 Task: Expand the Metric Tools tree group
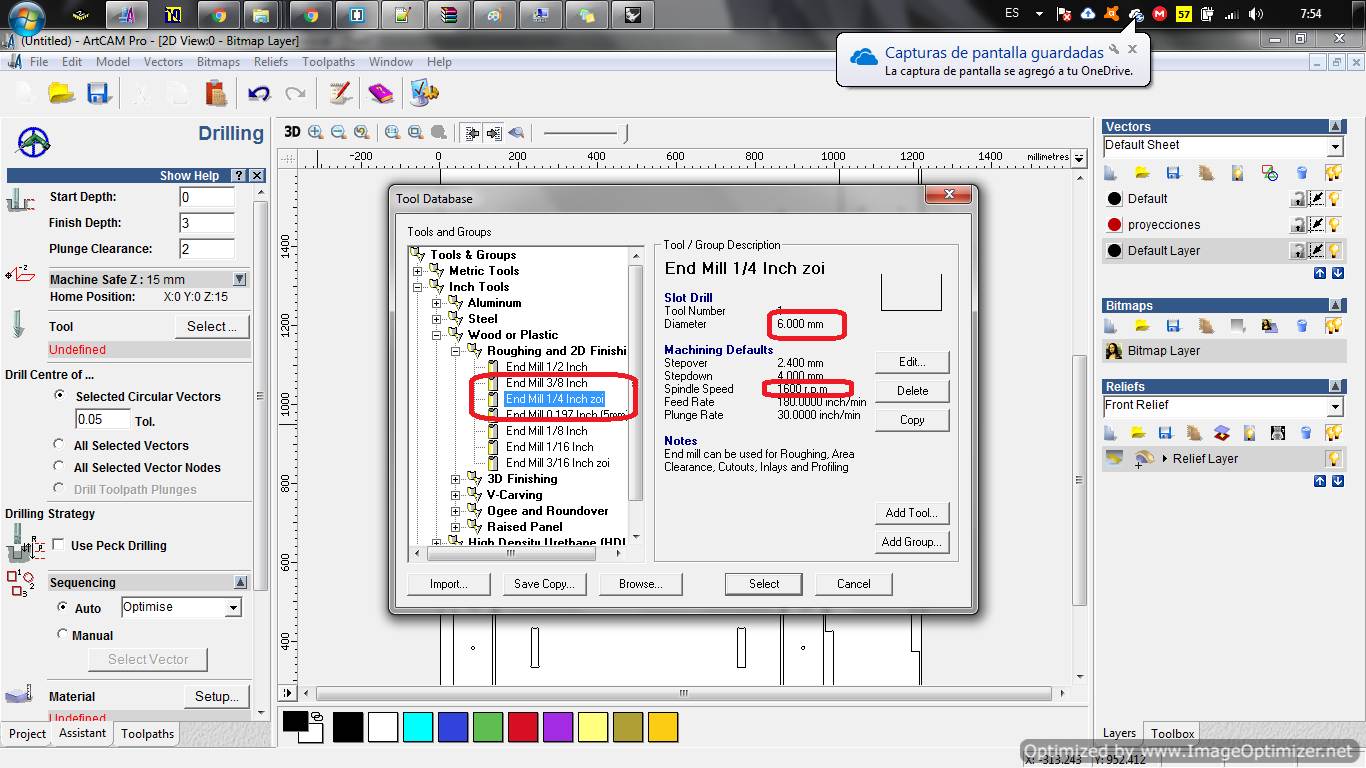click(x=418, y=271)
